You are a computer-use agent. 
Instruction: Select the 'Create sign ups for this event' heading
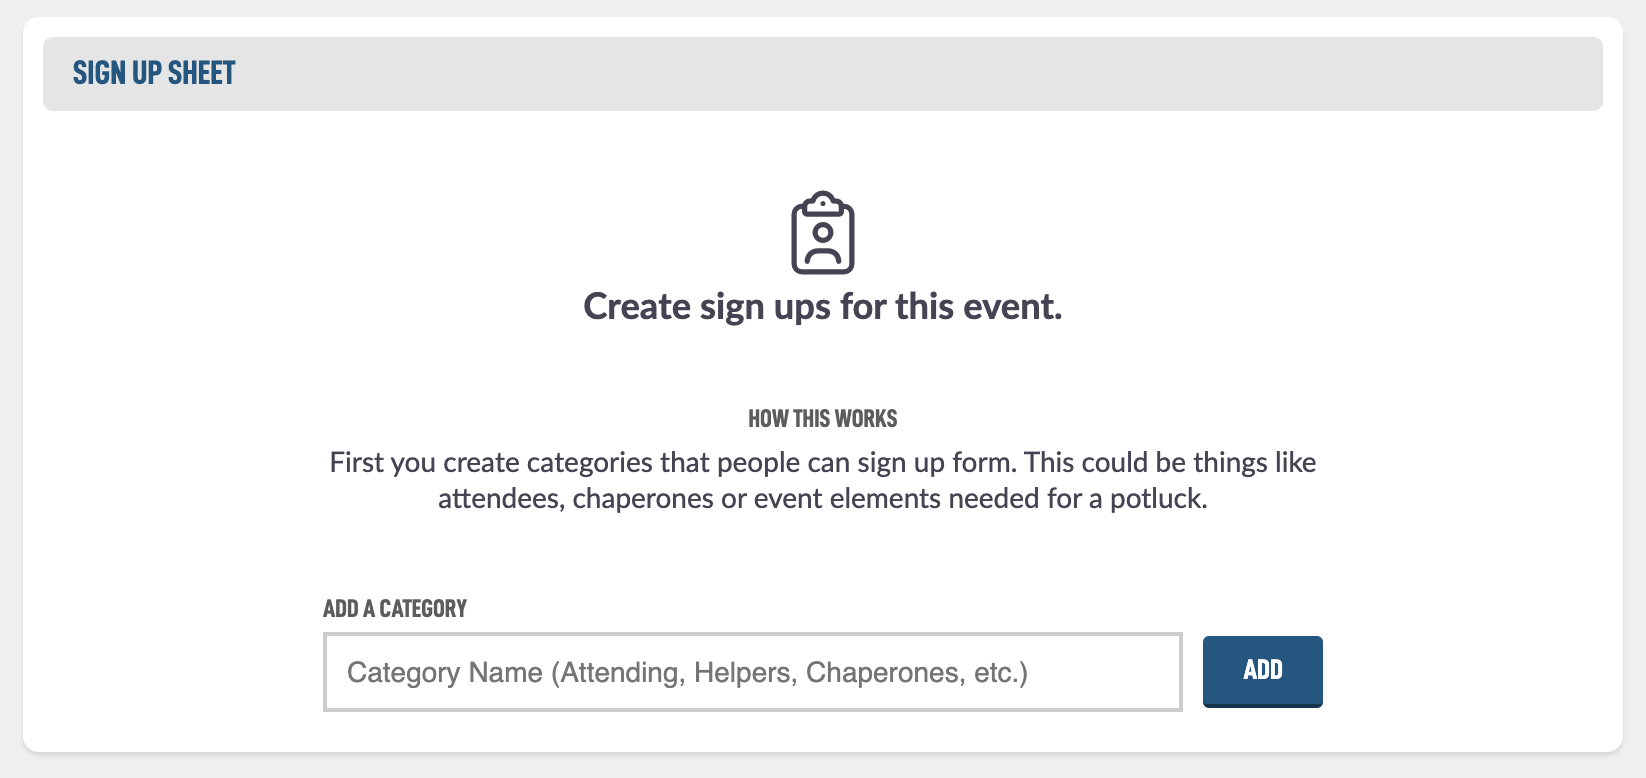pyautogui.click(x=823, y=306)
